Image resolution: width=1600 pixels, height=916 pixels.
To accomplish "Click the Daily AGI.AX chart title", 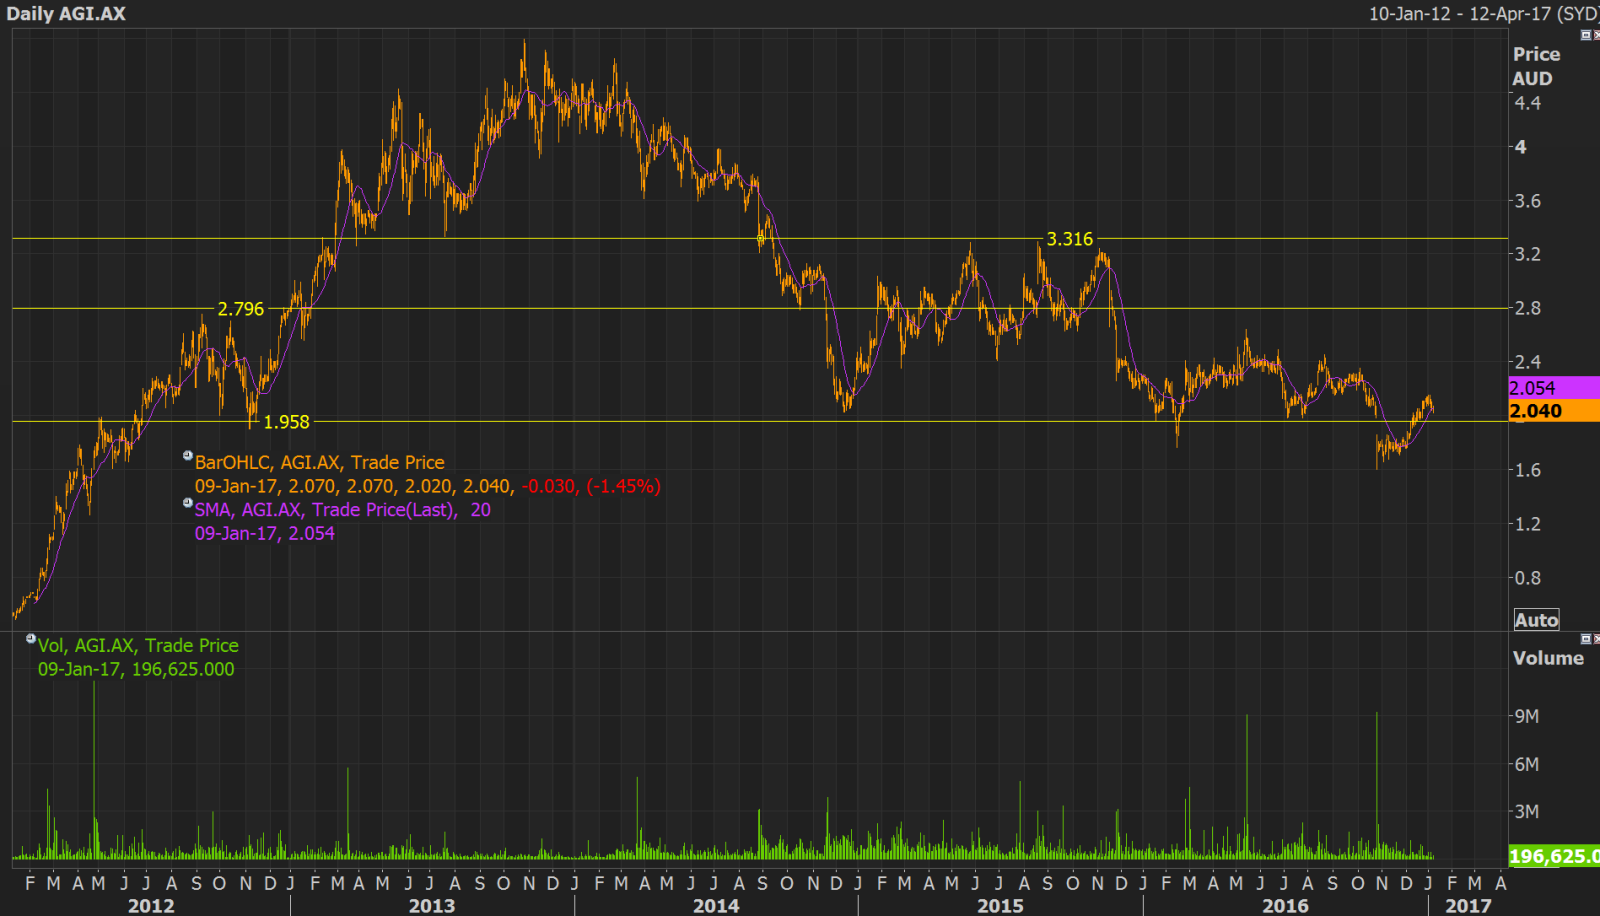I will (x=66, y=14).
